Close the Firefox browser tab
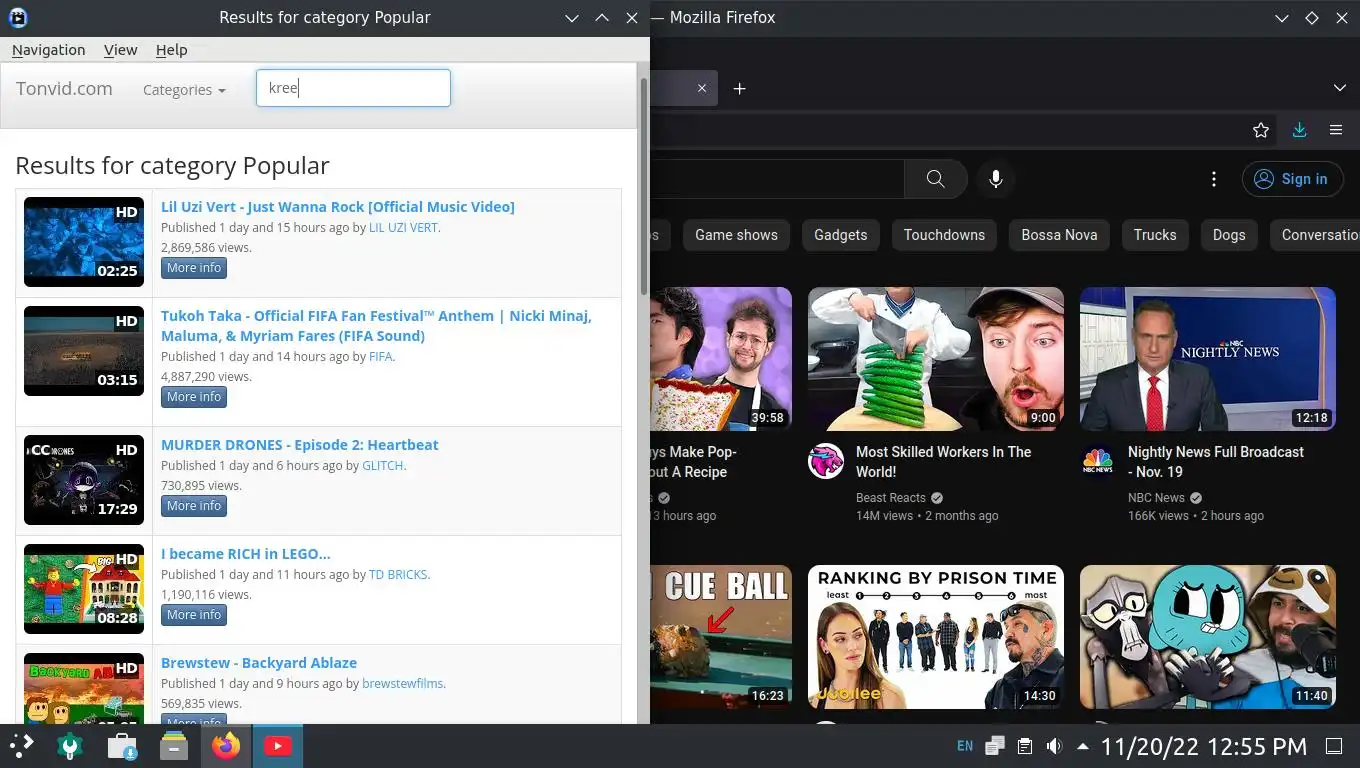 pyautogui.click(x=702, y=88)
